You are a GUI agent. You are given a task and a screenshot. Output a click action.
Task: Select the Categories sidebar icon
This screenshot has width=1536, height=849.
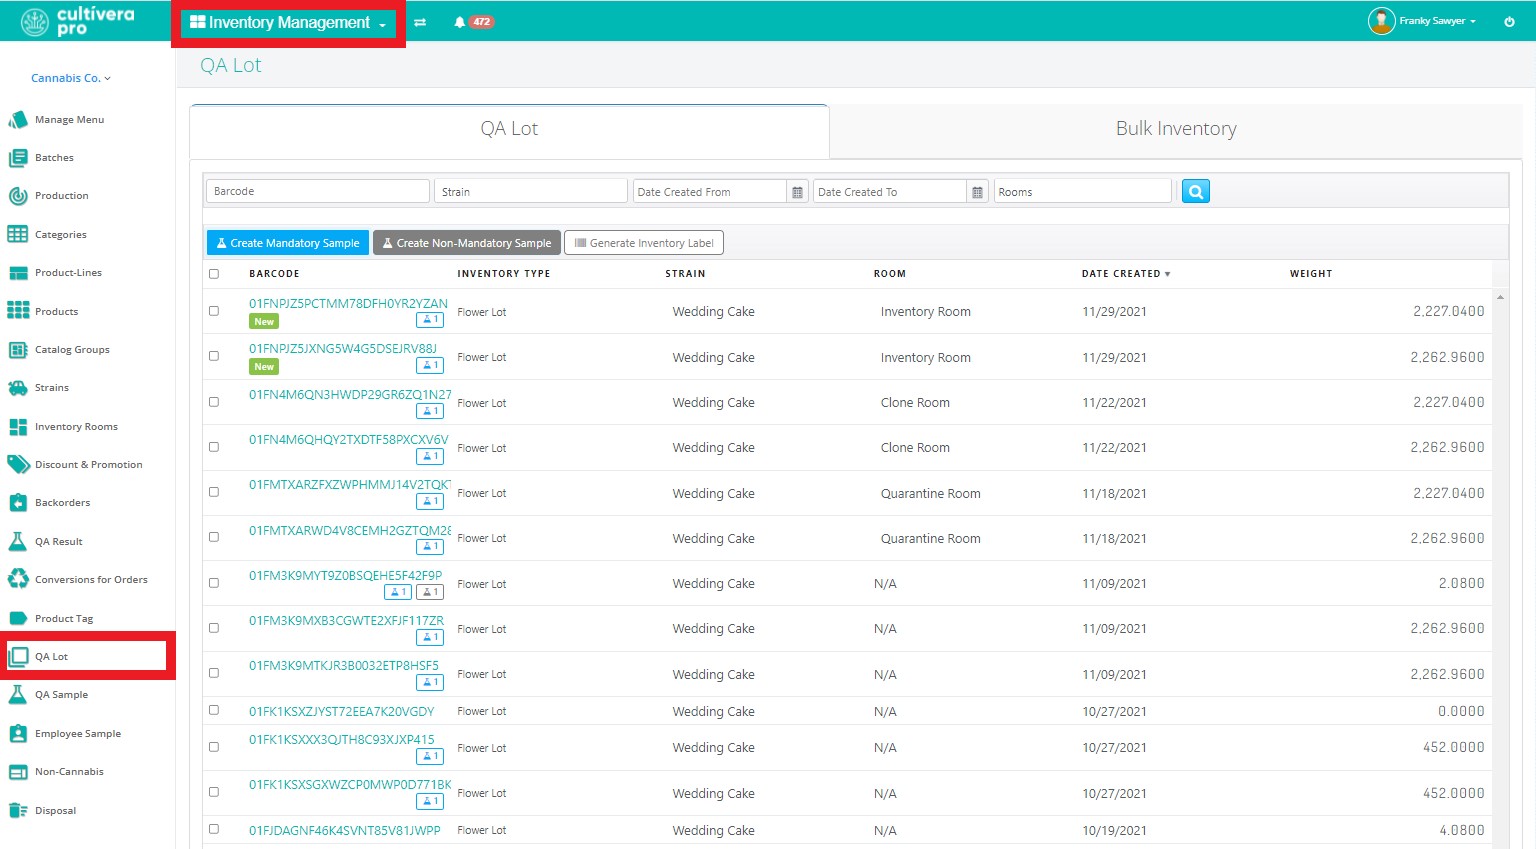(x=18, y=234)
